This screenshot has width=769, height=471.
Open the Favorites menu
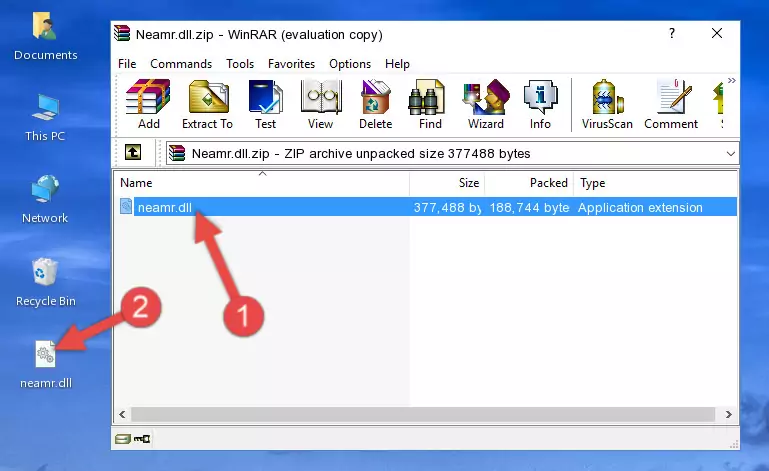point(291,64)
